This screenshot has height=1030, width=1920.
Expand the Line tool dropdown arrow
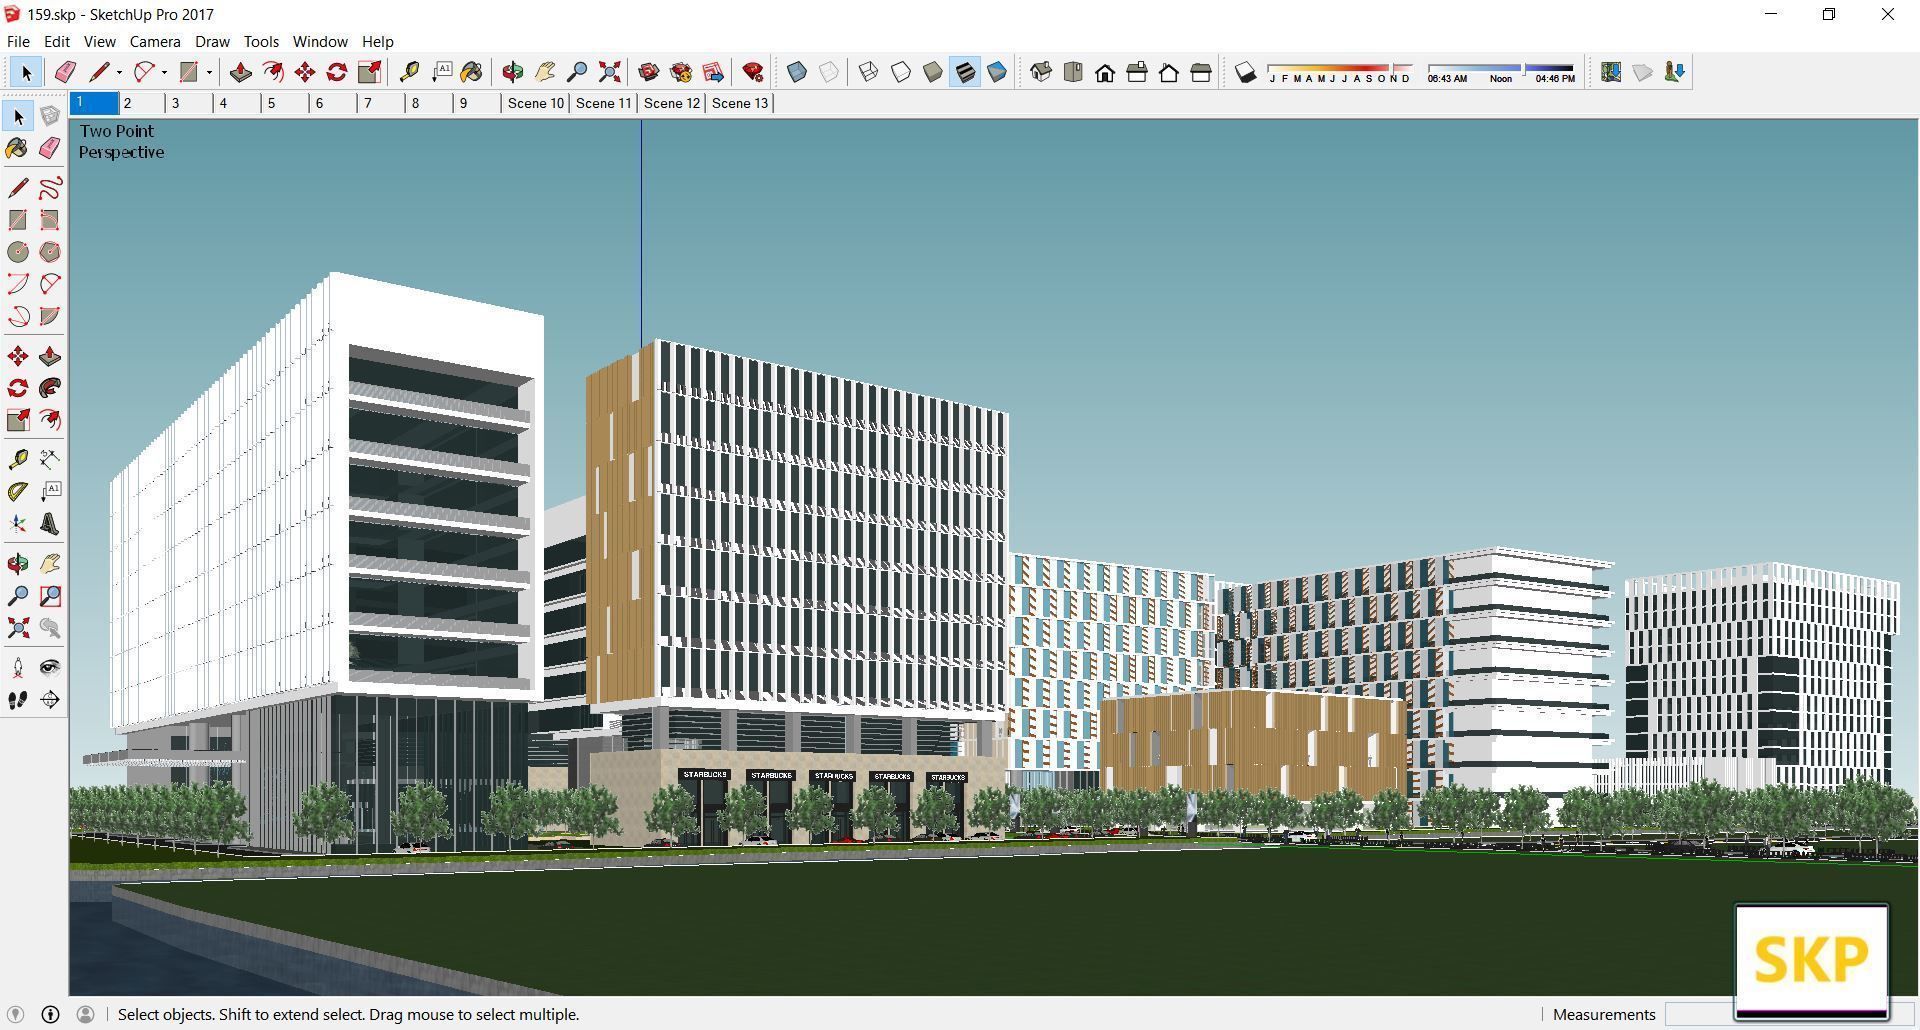point(119,72)
